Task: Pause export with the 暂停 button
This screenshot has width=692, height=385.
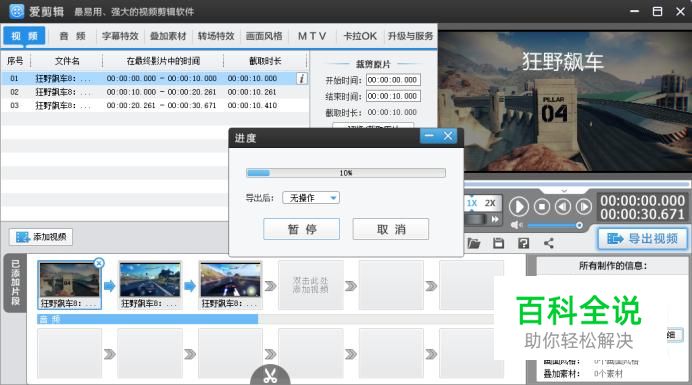Action: (301, 229)
